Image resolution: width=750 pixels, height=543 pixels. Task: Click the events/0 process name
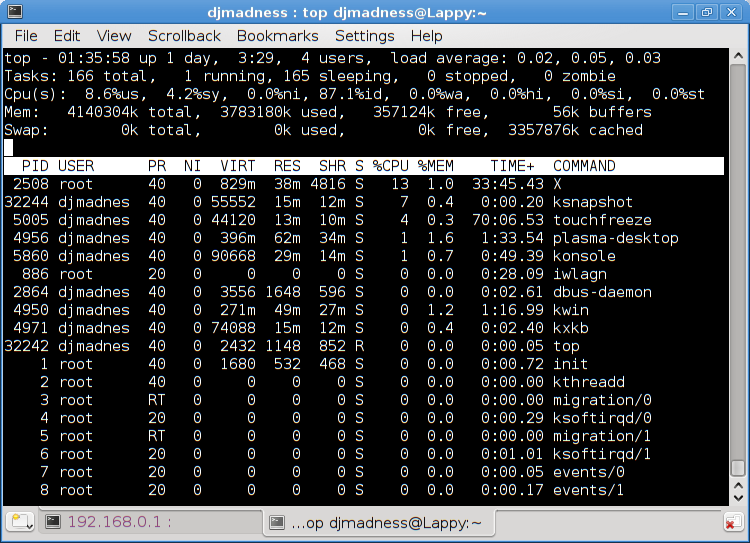pos(589,472)
